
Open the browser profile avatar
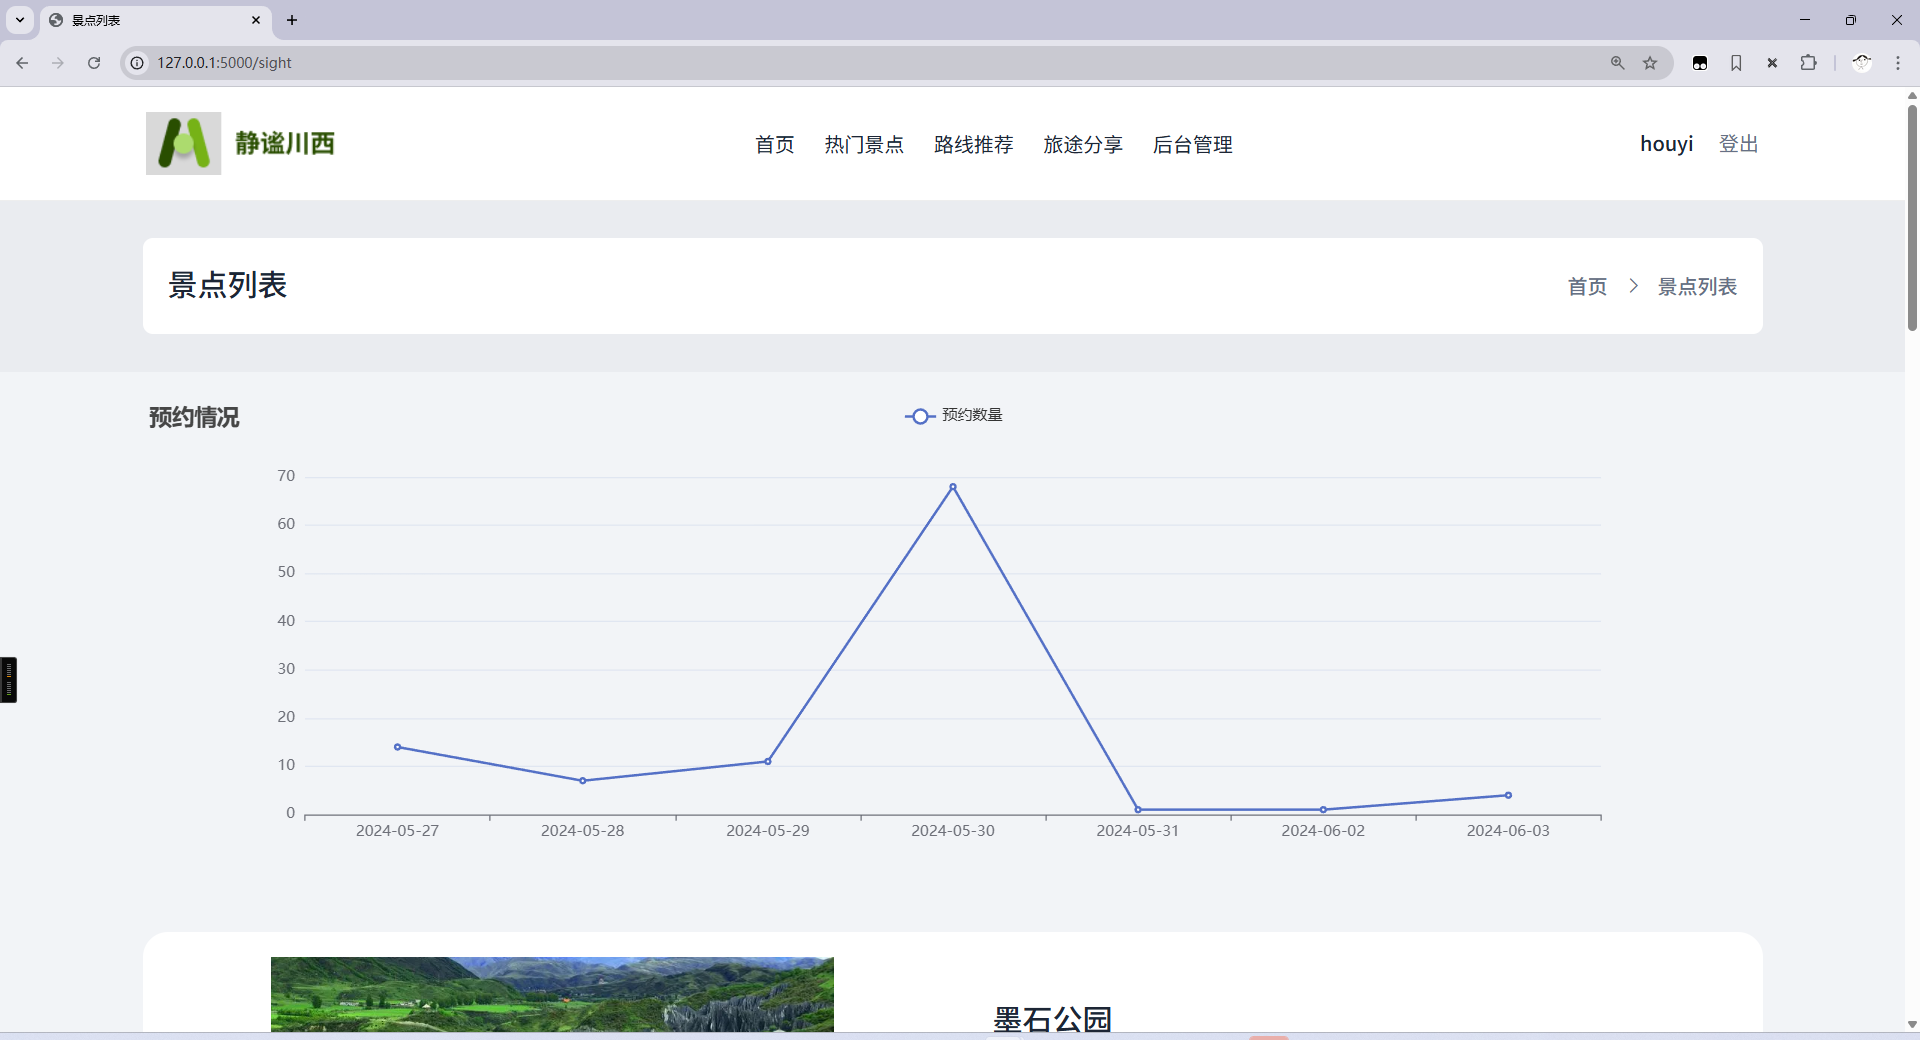click(x=1862, y=63)
